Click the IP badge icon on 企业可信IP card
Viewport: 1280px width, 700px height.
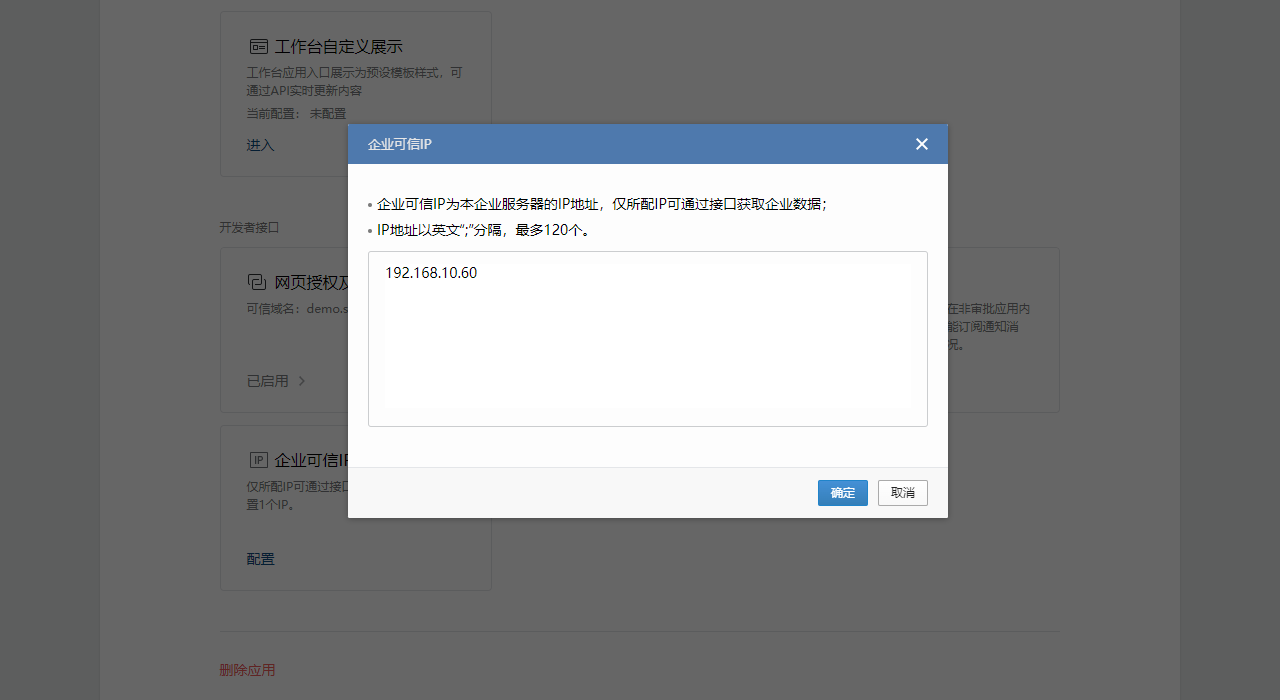click(x=257, y=460)
